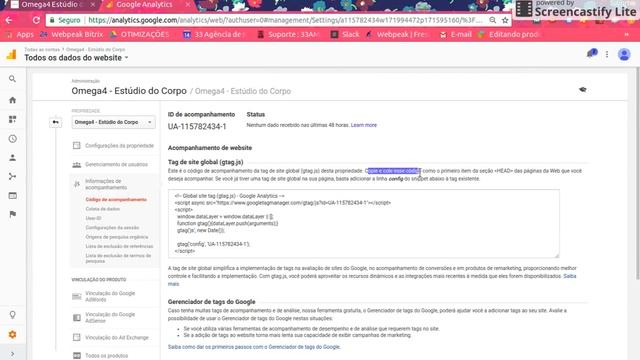The width and height of the screenshot is (640, 360).
Task: Show more bookmarks chevron
Action: point(627,35)
